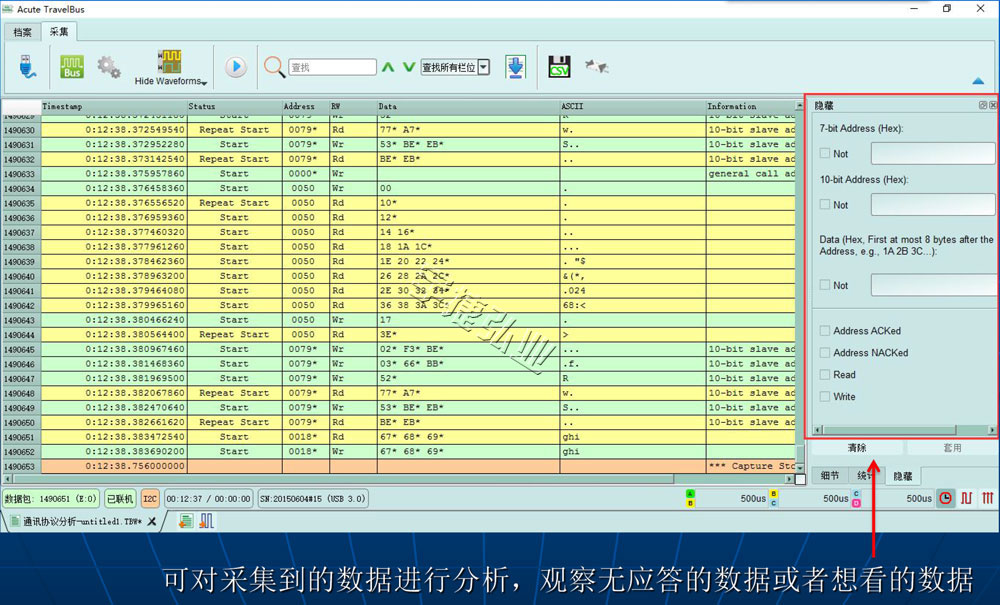Close the untitled1.TBW document tab
Viewport: 1000px width, 605px height.
(x=152, y=521)
